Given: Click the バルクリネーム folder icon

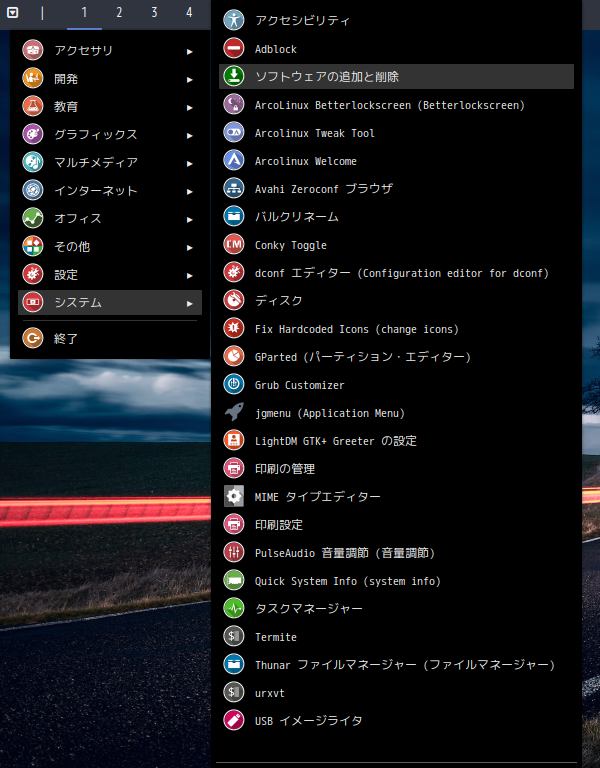Looking at the screenshot, I should pyautogui.click(x=234, y=216).
